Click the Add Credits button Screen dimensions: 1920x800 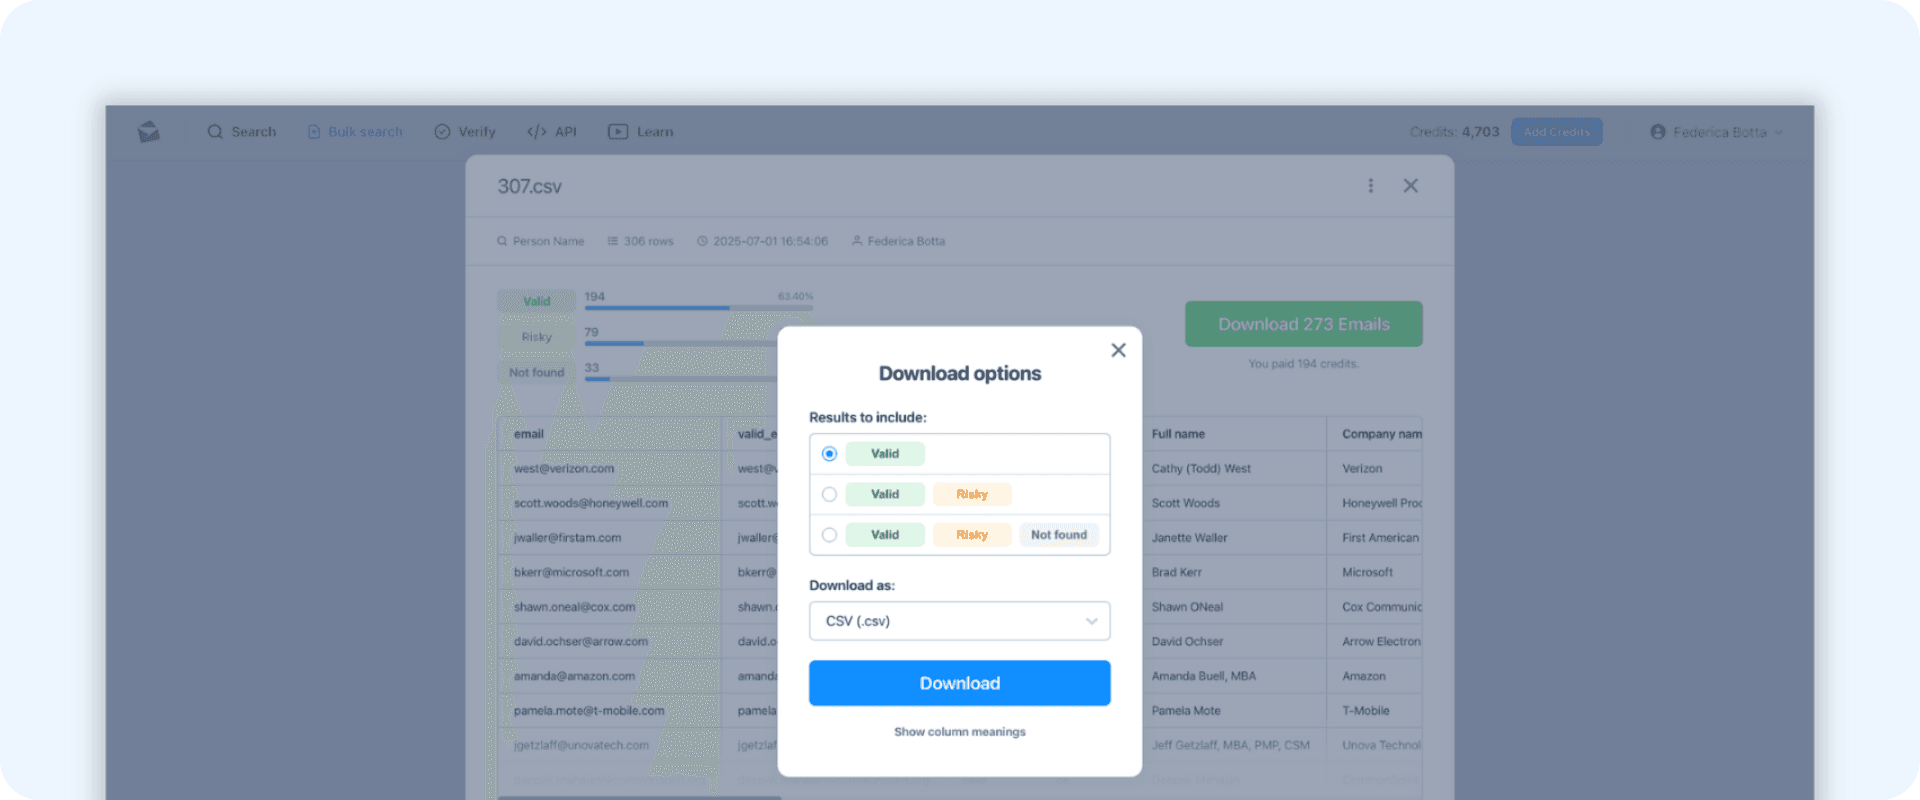pos(1557,132)
